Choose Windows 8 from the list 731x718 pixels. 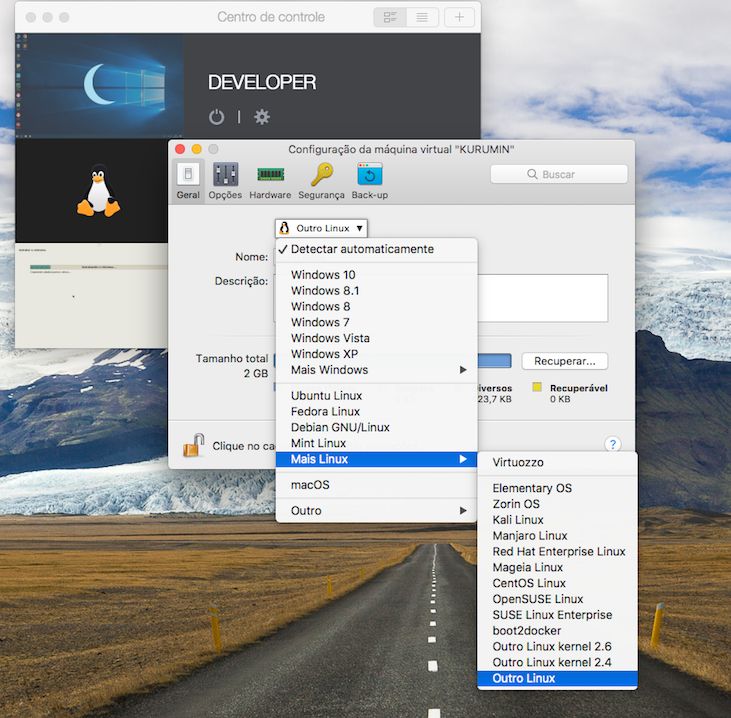point(376,306)
